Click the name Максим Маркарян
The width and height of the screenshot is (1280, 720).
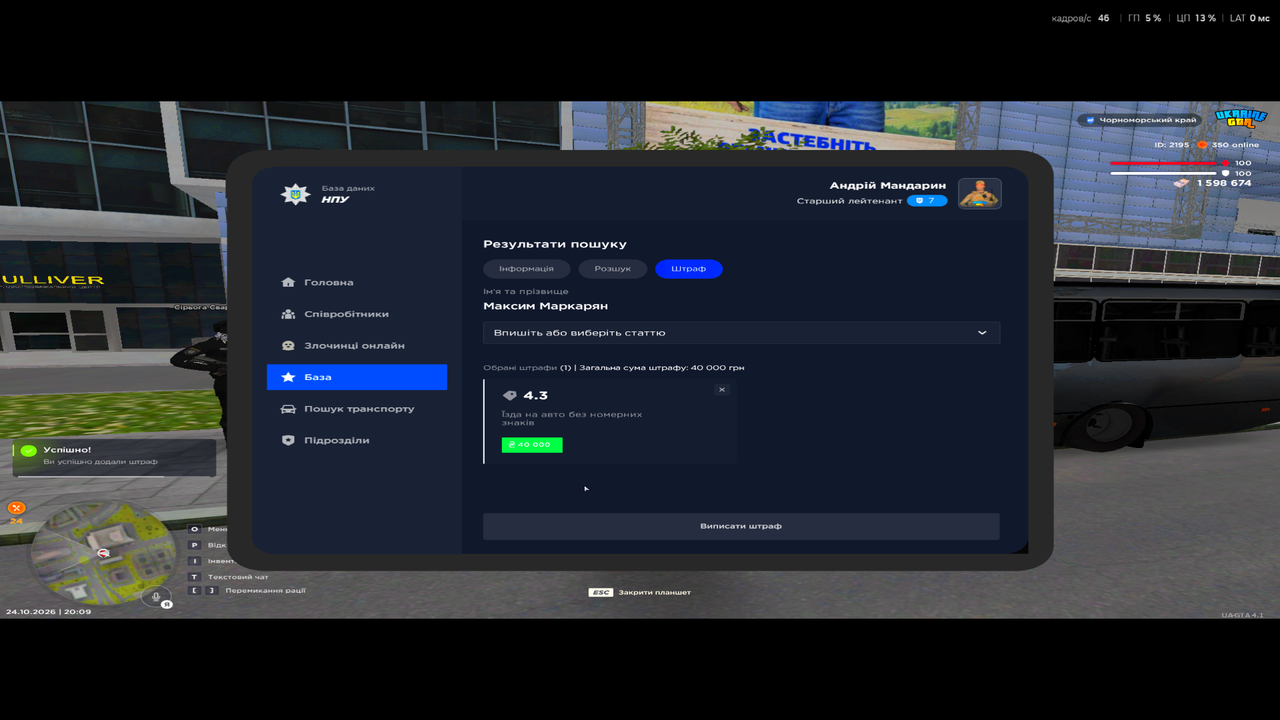tap(545, 306)
